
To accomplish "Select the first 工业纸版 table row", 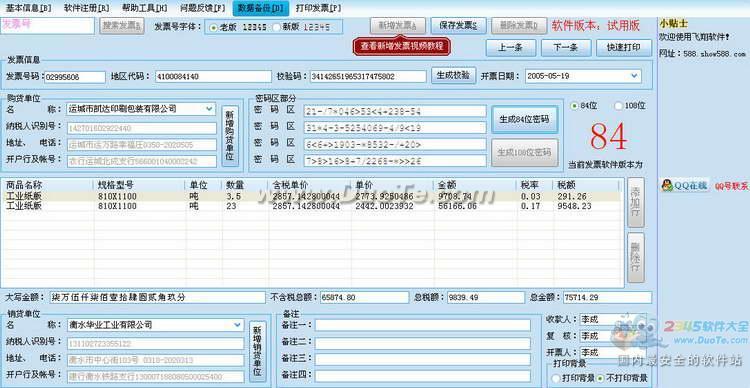I will point(312,196).
